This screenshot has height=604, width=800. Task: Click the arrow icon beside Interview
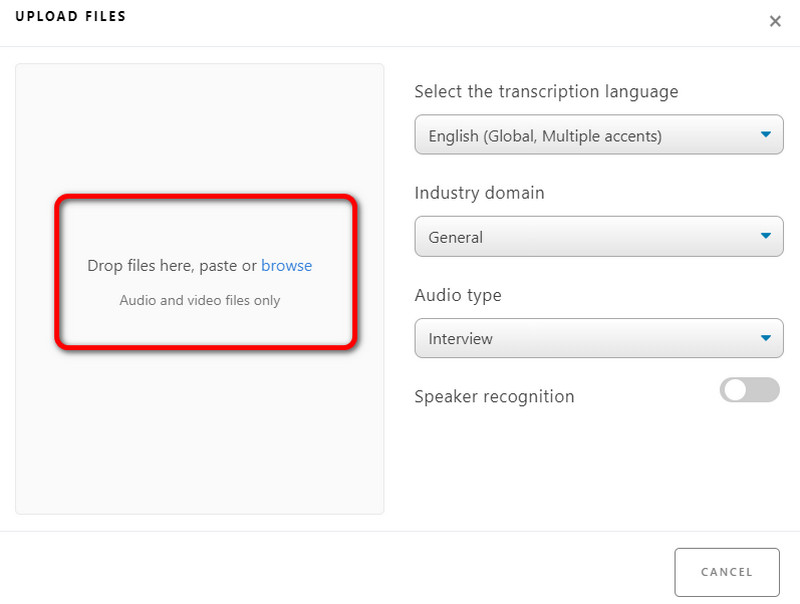tap(765, 339)
